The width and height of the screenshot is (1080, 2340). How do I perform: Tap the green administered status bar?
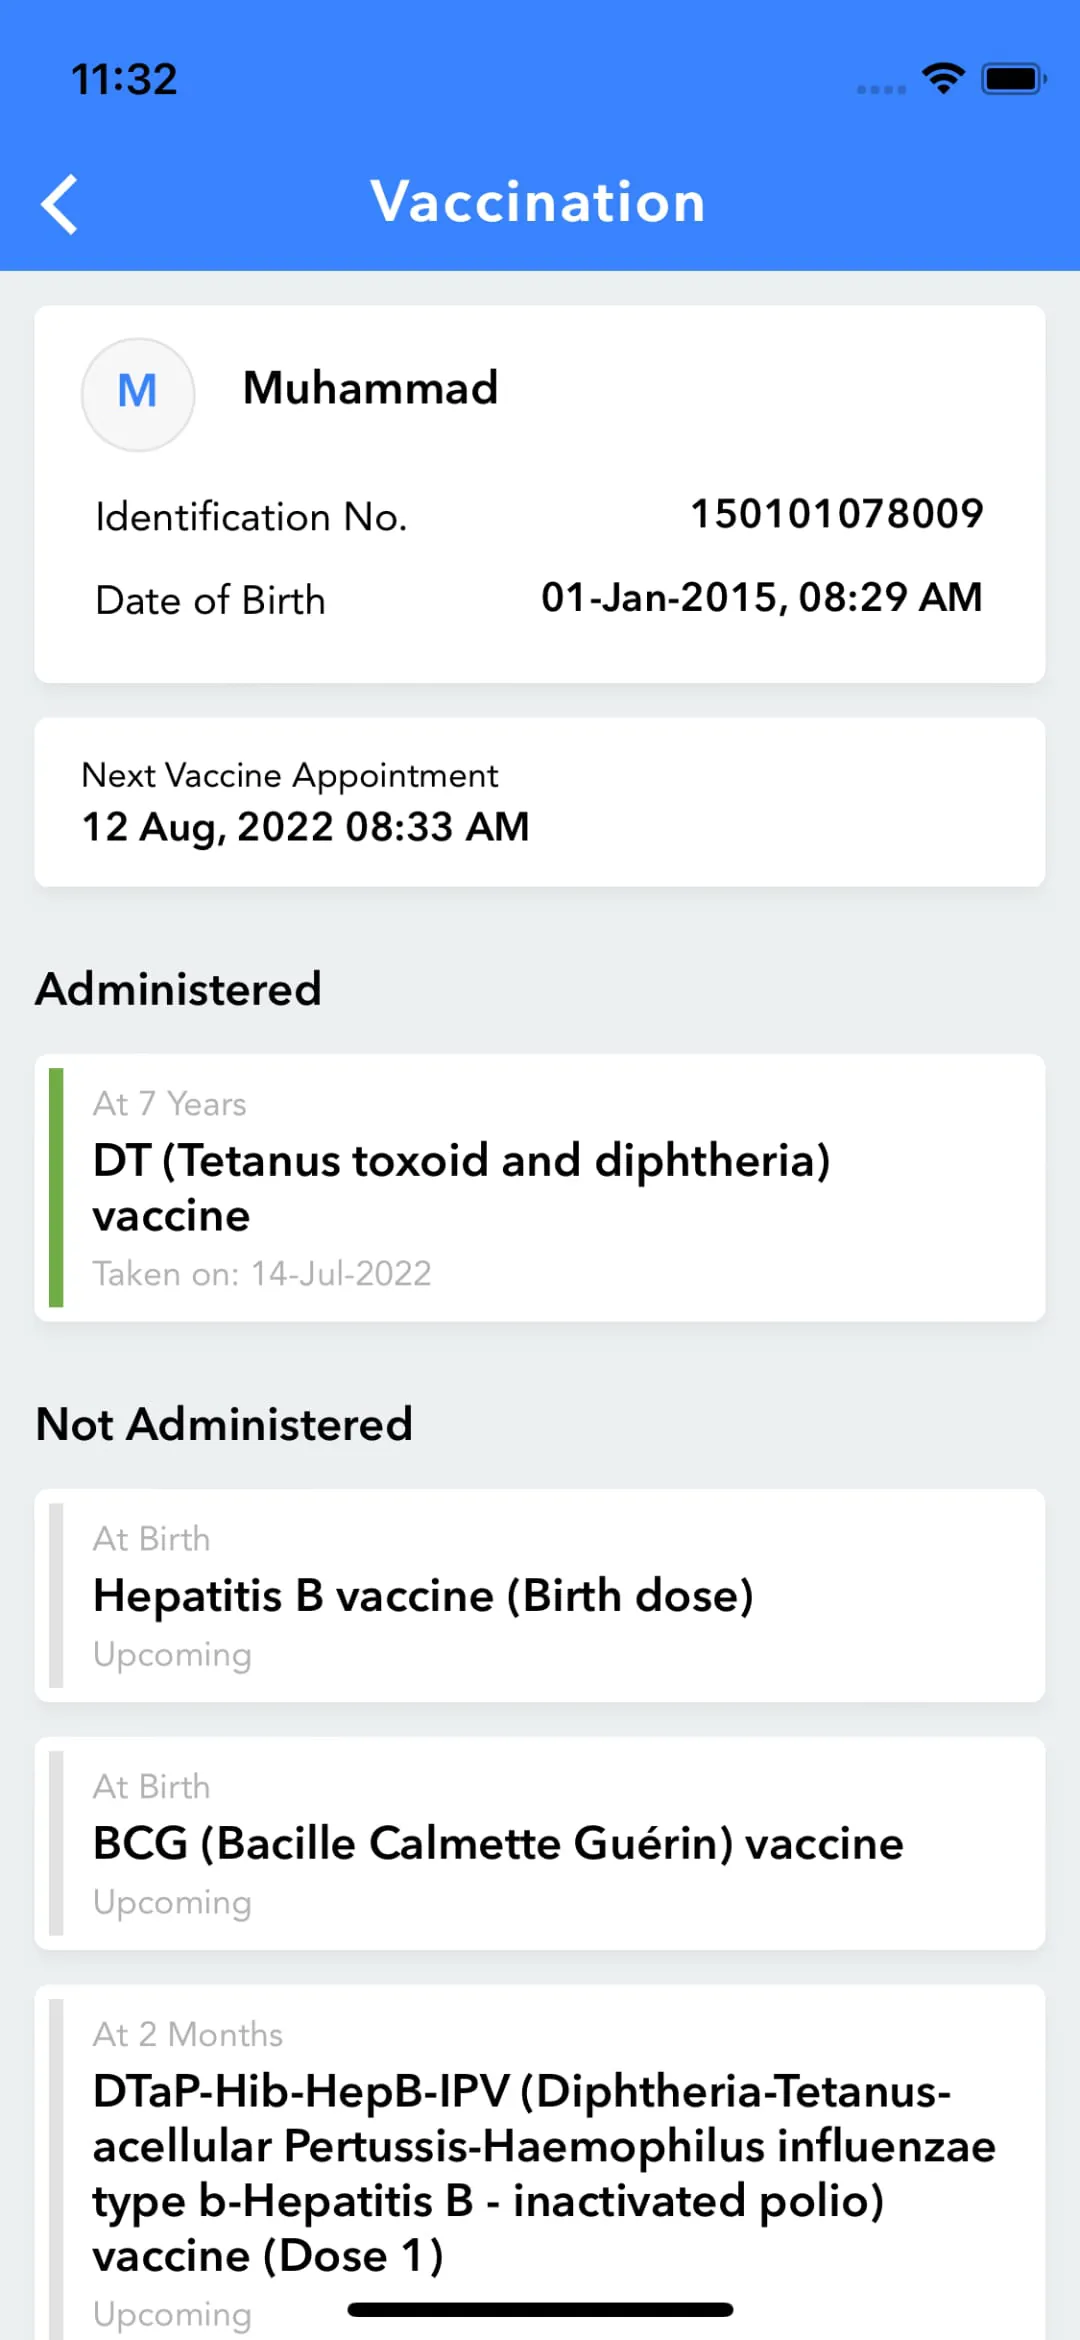coord(56,1187)
